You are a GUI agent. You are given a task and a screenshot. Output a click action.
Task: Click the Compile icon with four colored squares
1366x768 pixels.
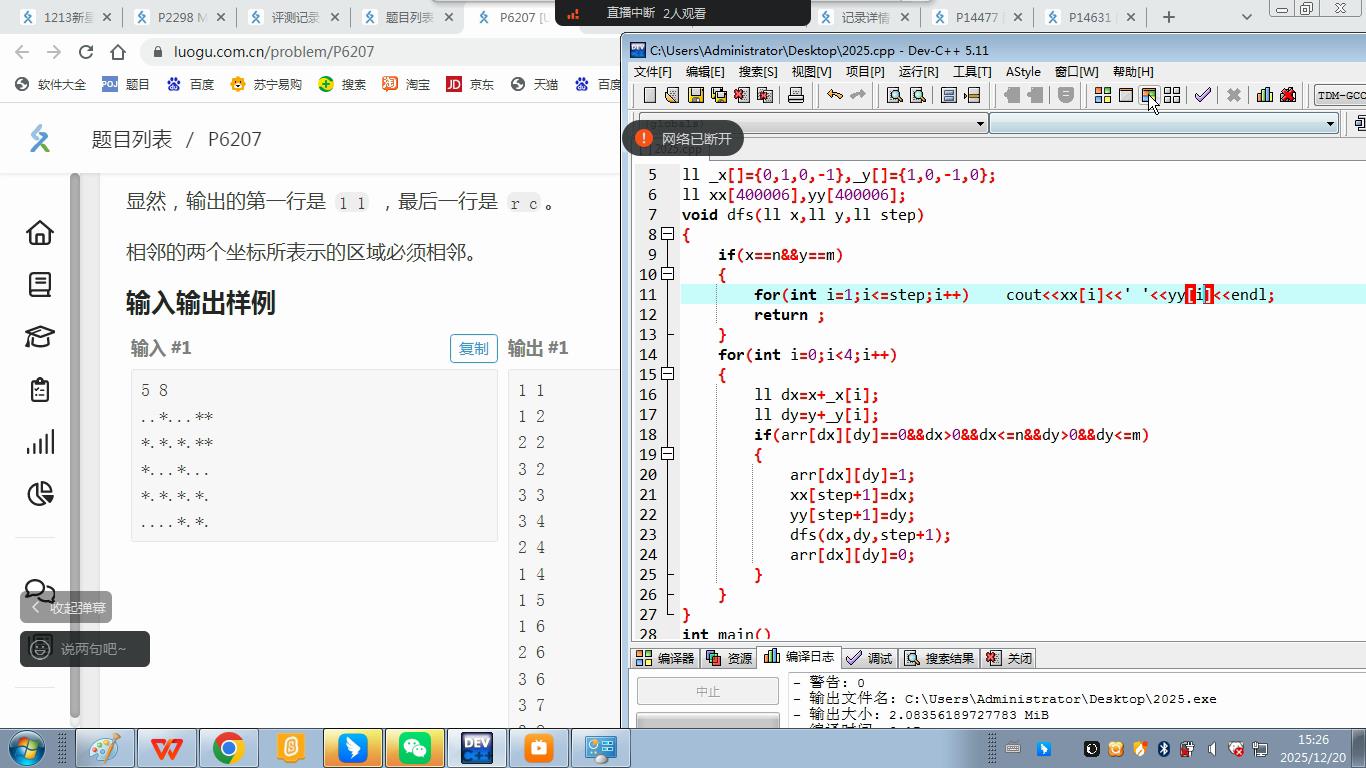tap(1102, 95)
